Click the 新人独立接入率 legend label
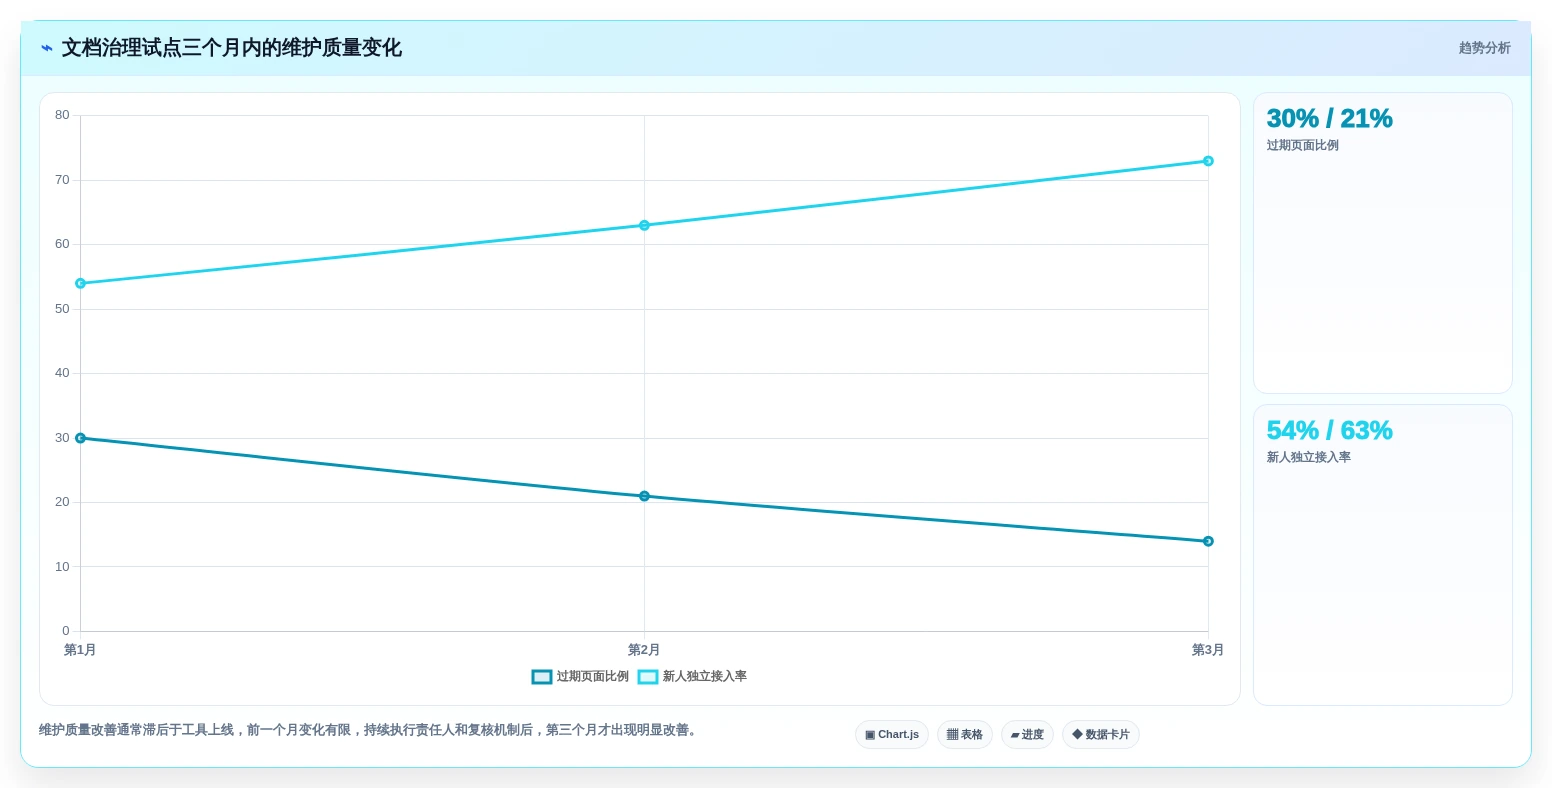This screenshot has height=788, width=1552. click(704, 677)
